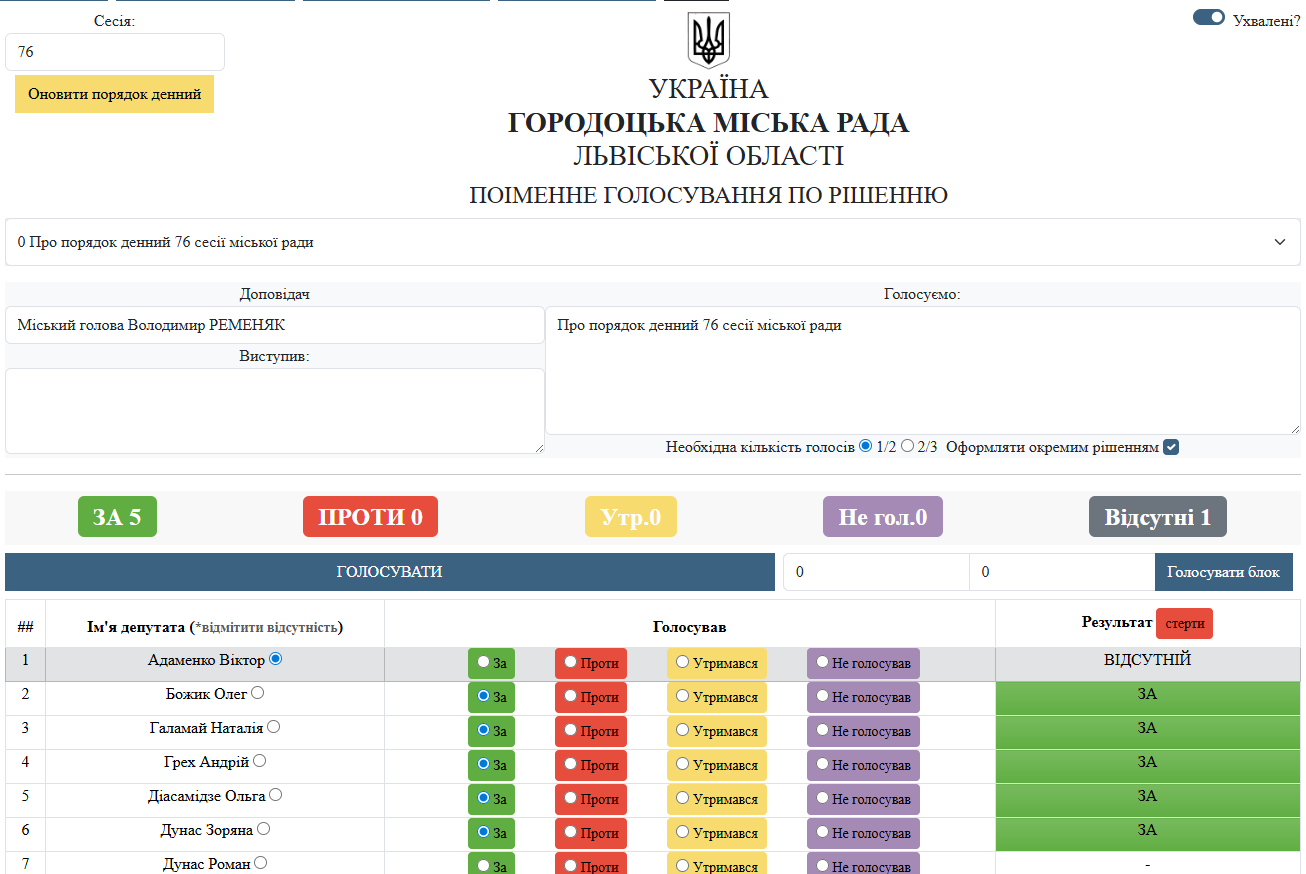Click the 'Сесія' number input field

pyautogui.click(x=115, y=52)
